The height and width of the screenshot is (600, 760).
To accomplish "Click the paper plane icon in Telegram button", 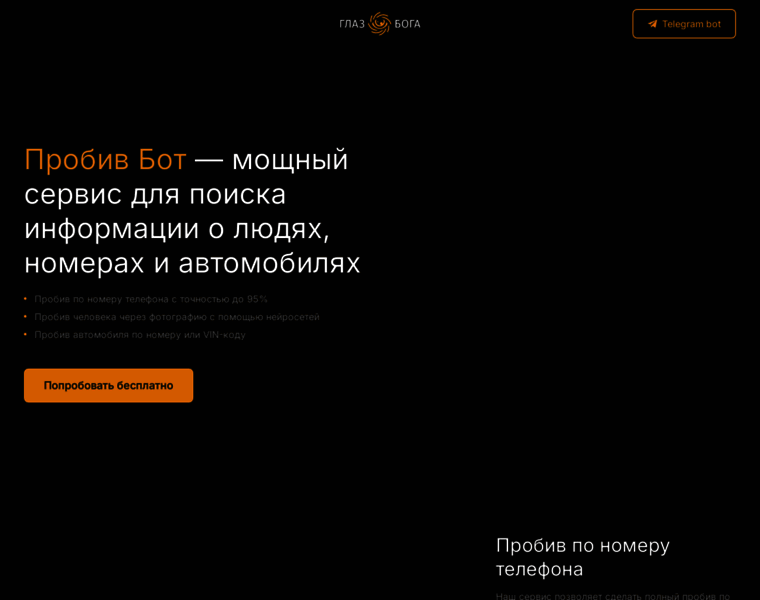I will (652, 24).
